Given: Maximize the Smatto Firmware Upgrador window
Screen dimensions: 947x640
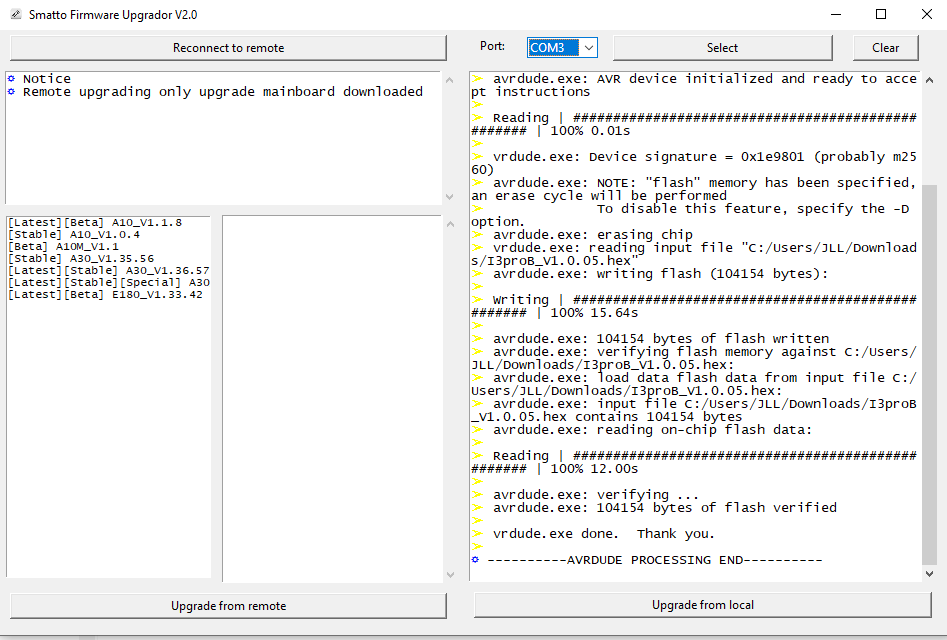Looking at the screenshot, I should (x=881, y=14).
